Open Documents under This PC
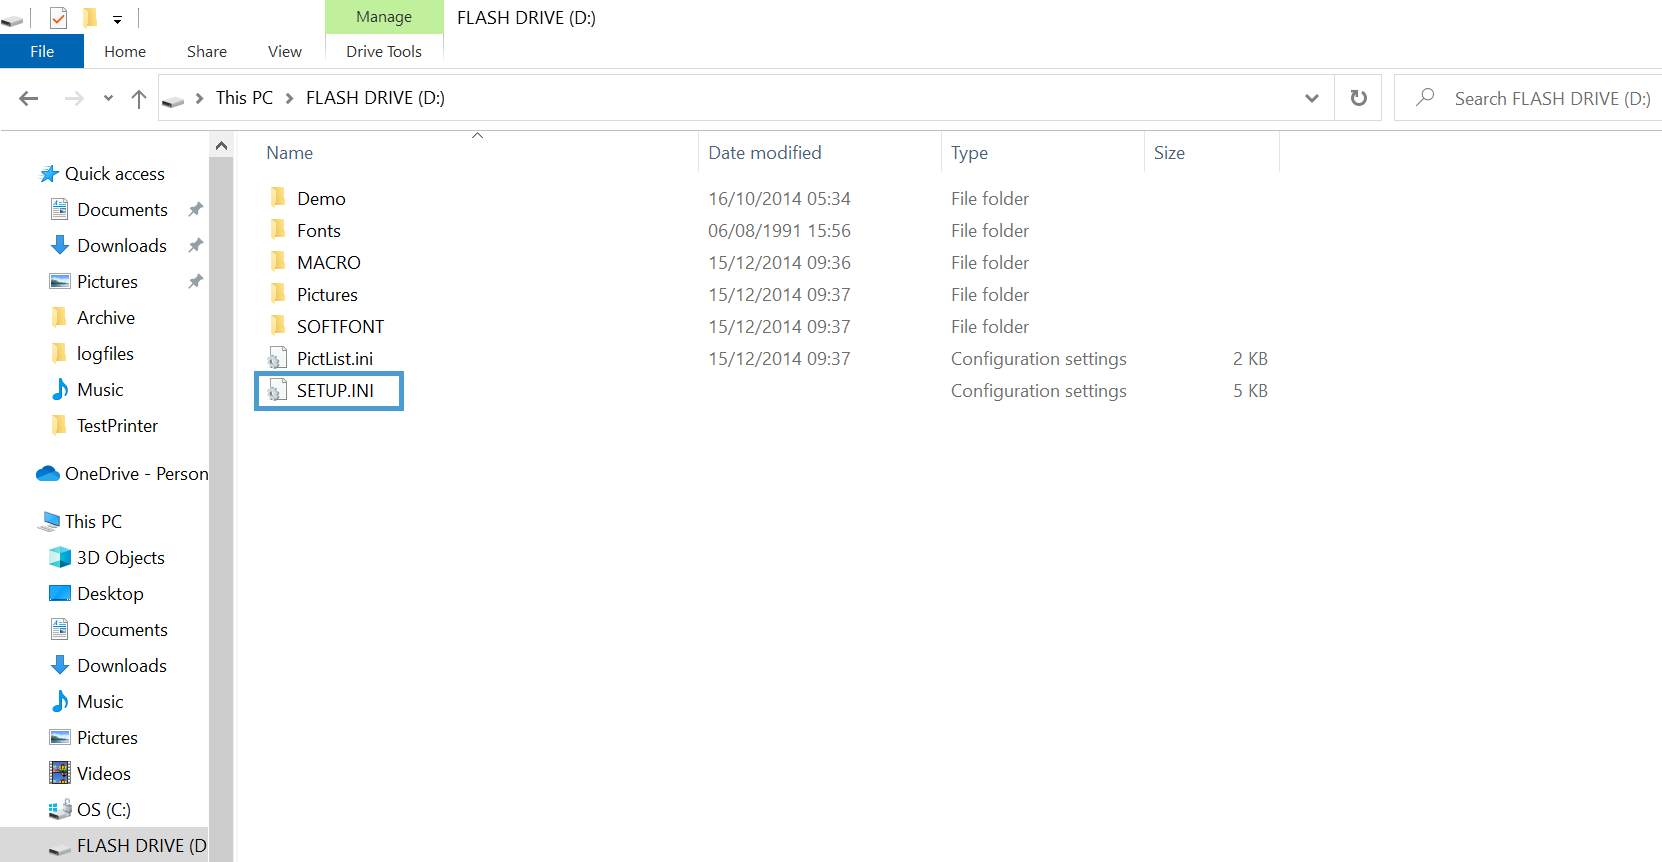Viewport: 1662px width, 862px height. 122,630
